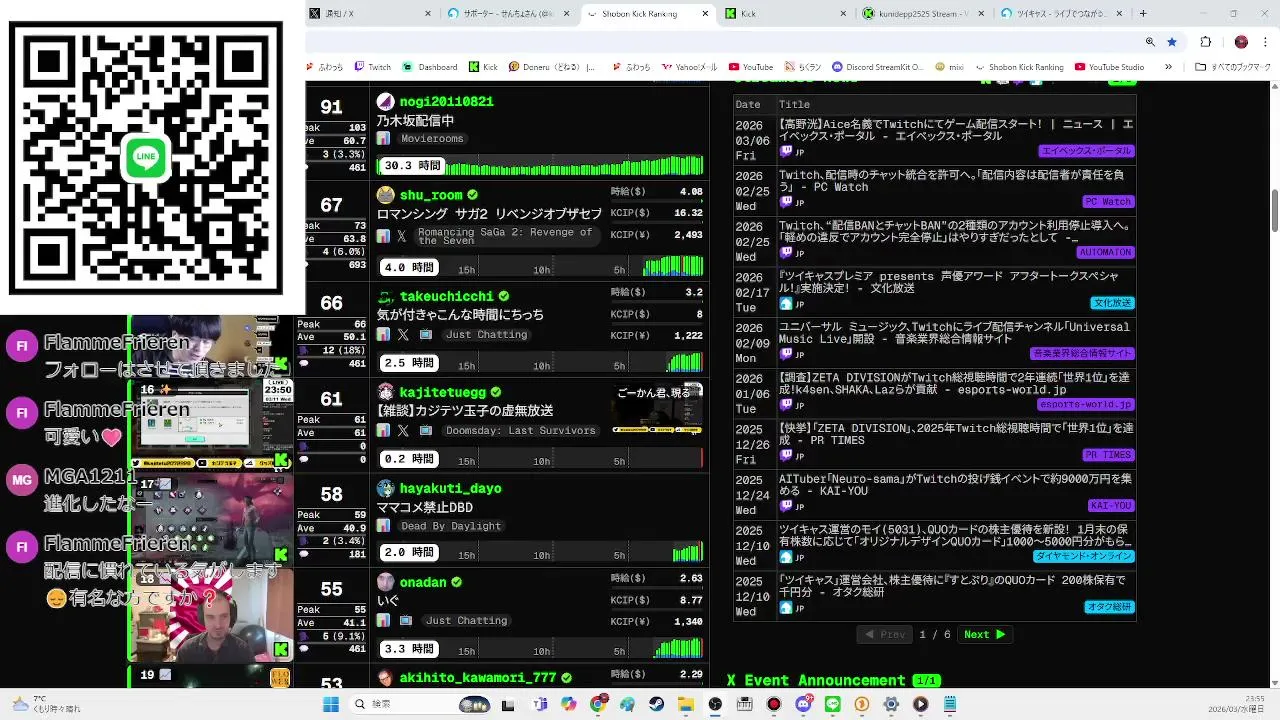Go to next news page
Image resolution: width=1280 pixels, height=720 pixels.
(x=985, y=634)
